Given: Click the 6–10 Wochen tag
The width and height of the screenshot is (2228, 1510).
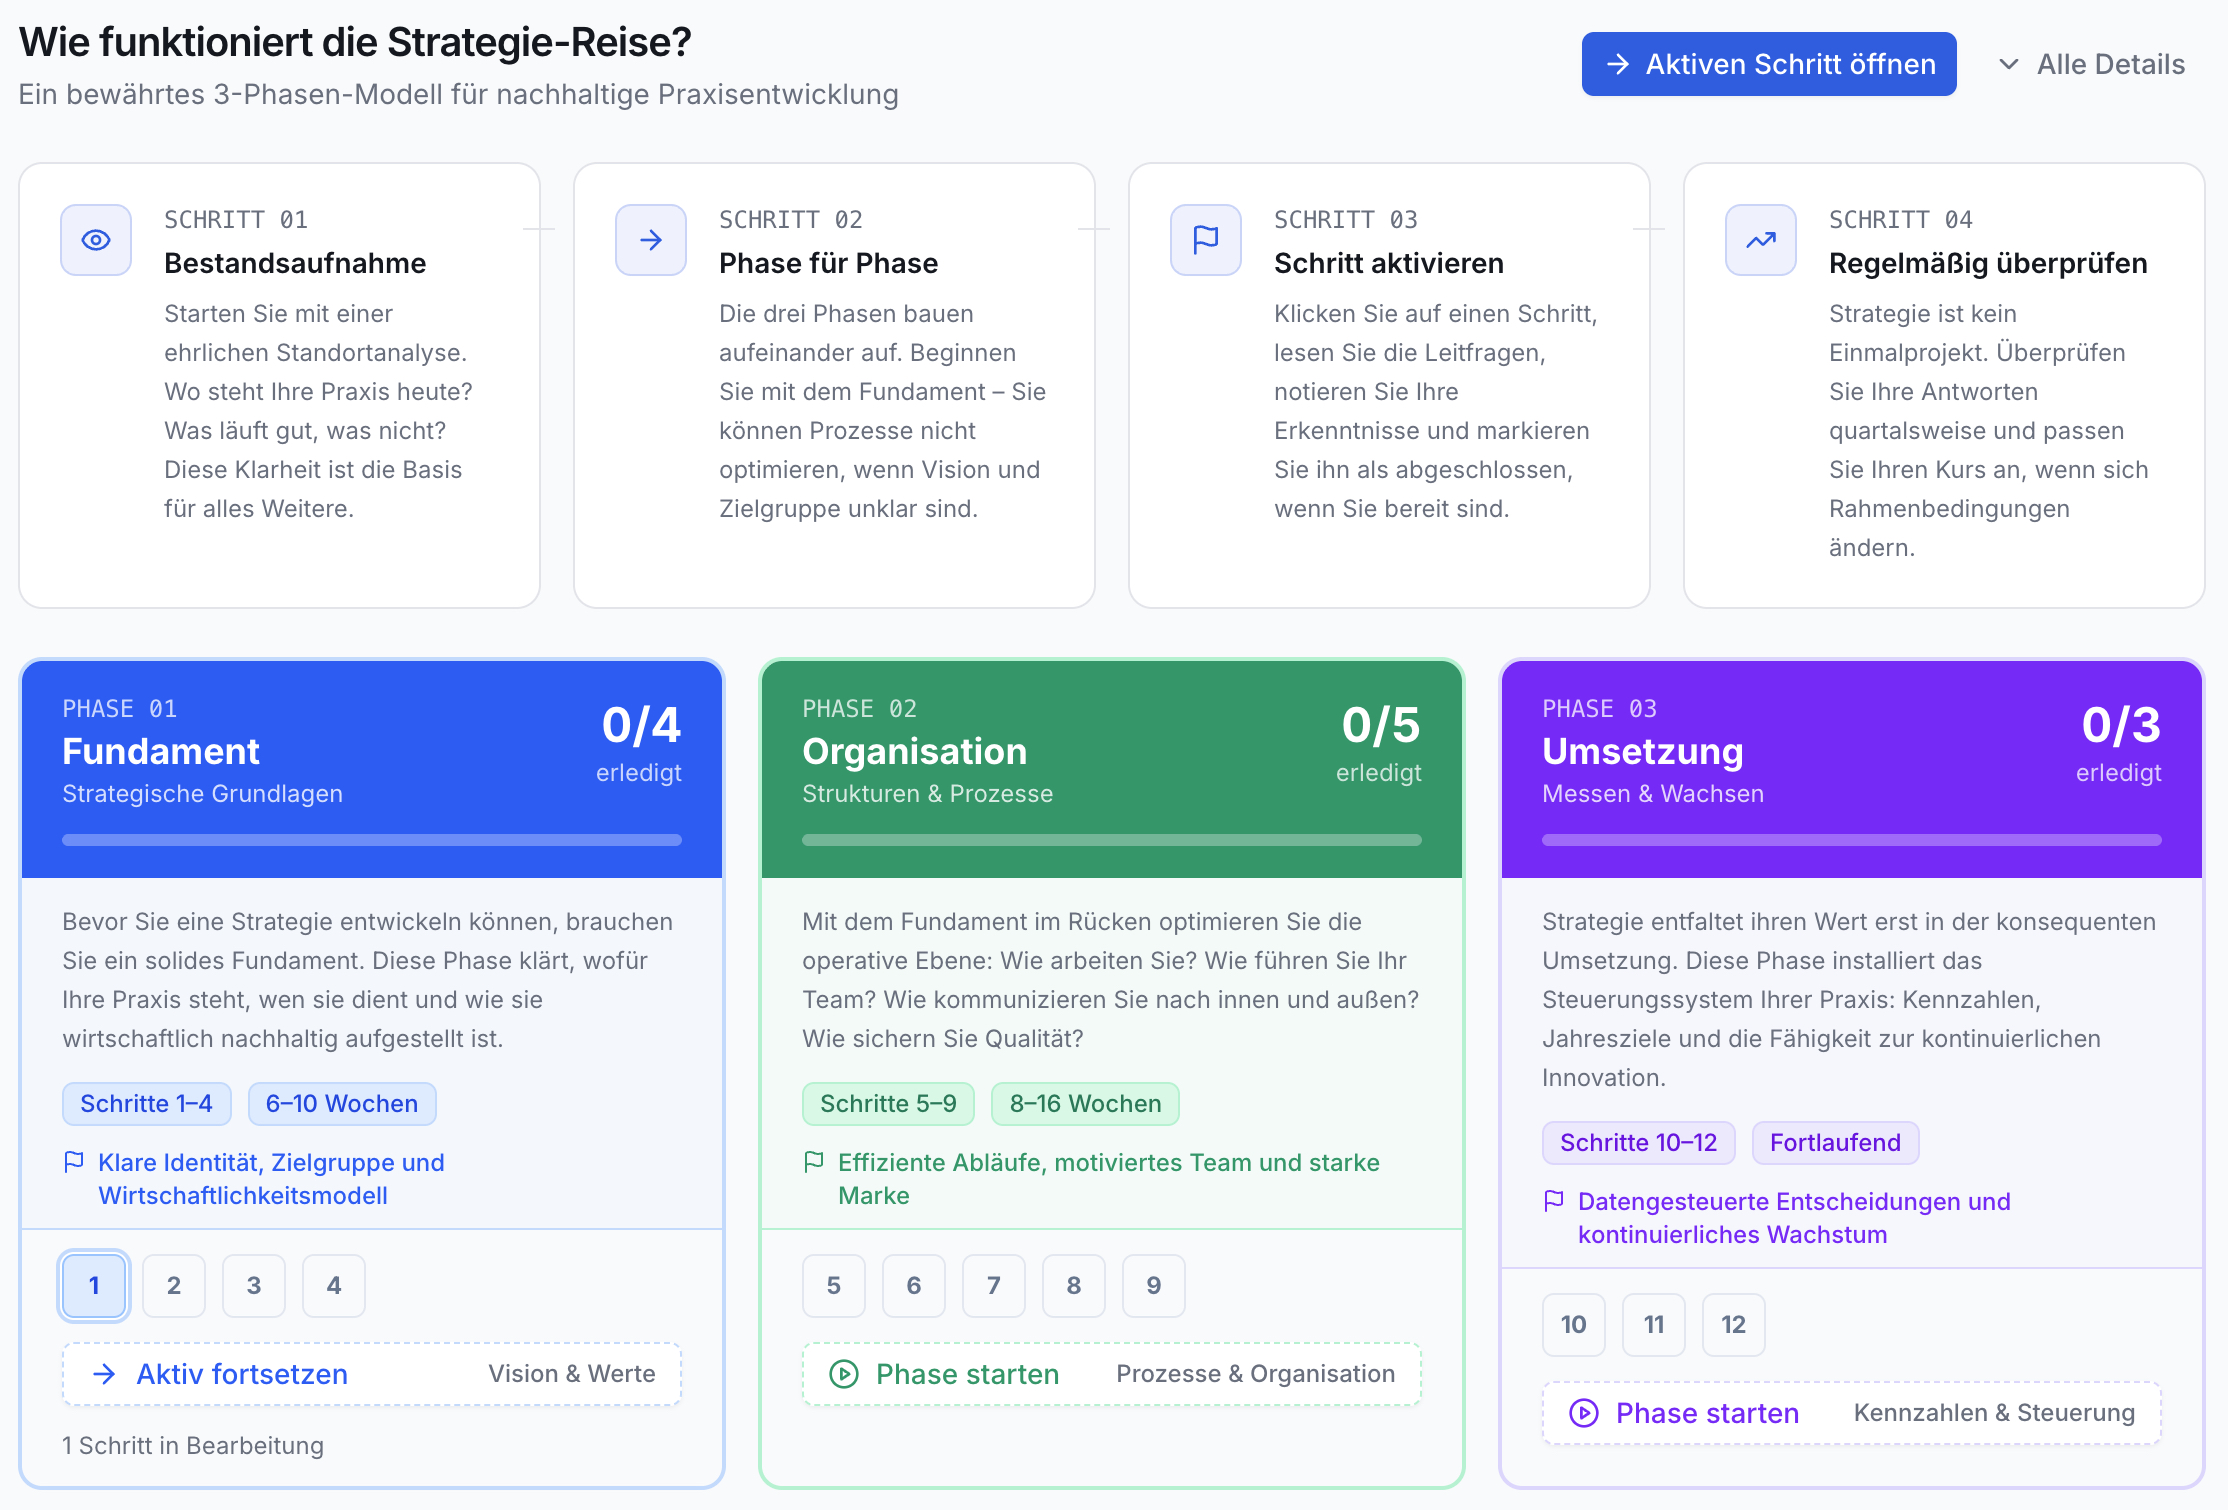Looking at the screenshot, I should pyautogui.click(x=342, y=1104).
